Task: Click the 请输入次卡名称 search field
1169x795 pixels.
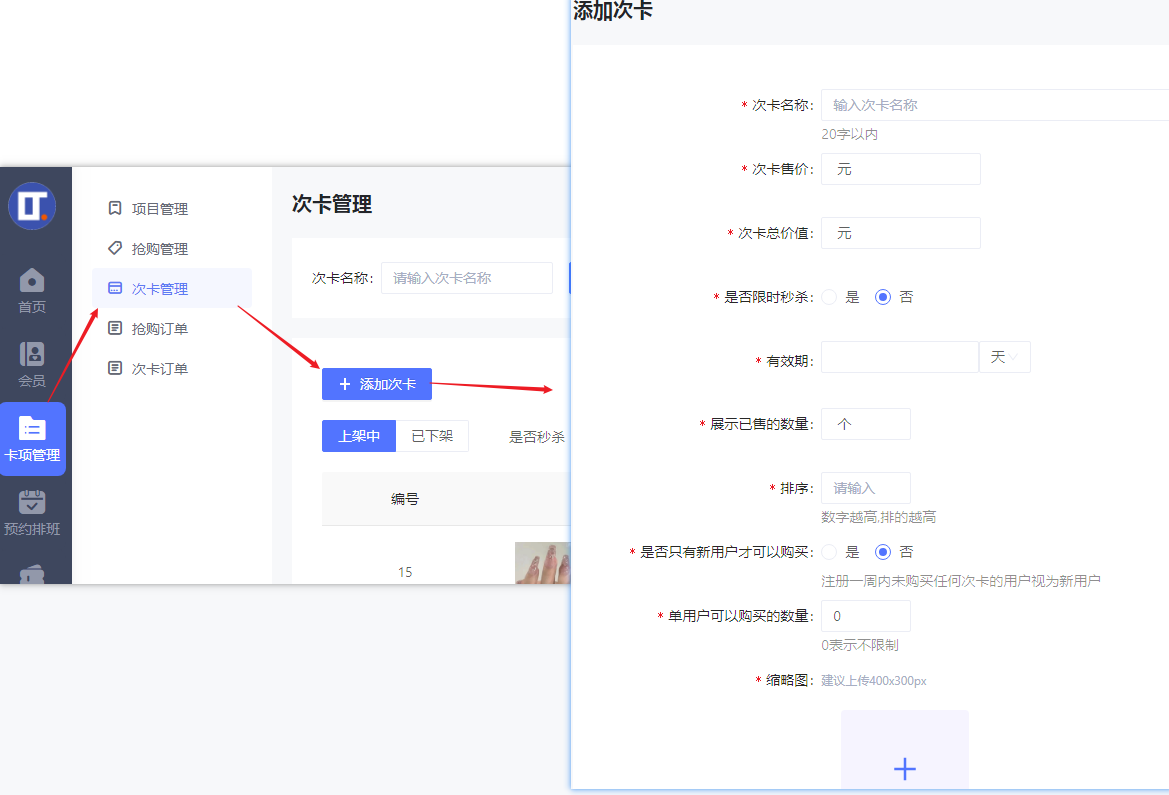Action: [x=467, y=278]
